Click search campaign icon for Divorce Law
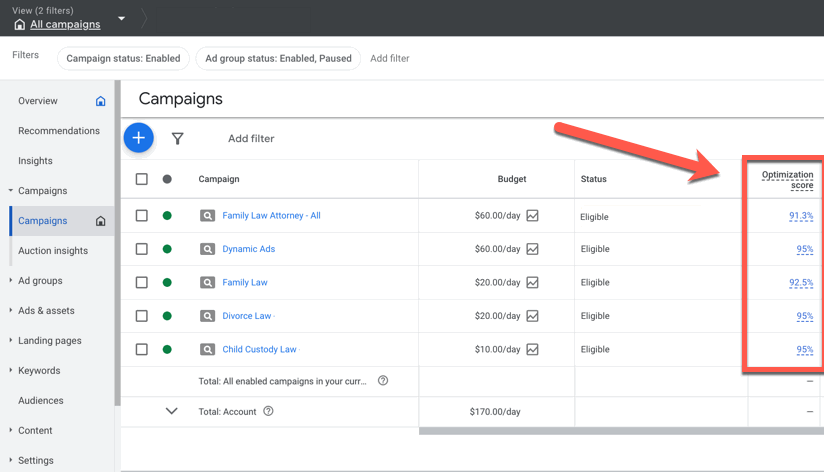This screenshot has height=472, width=824. point(207,316)
